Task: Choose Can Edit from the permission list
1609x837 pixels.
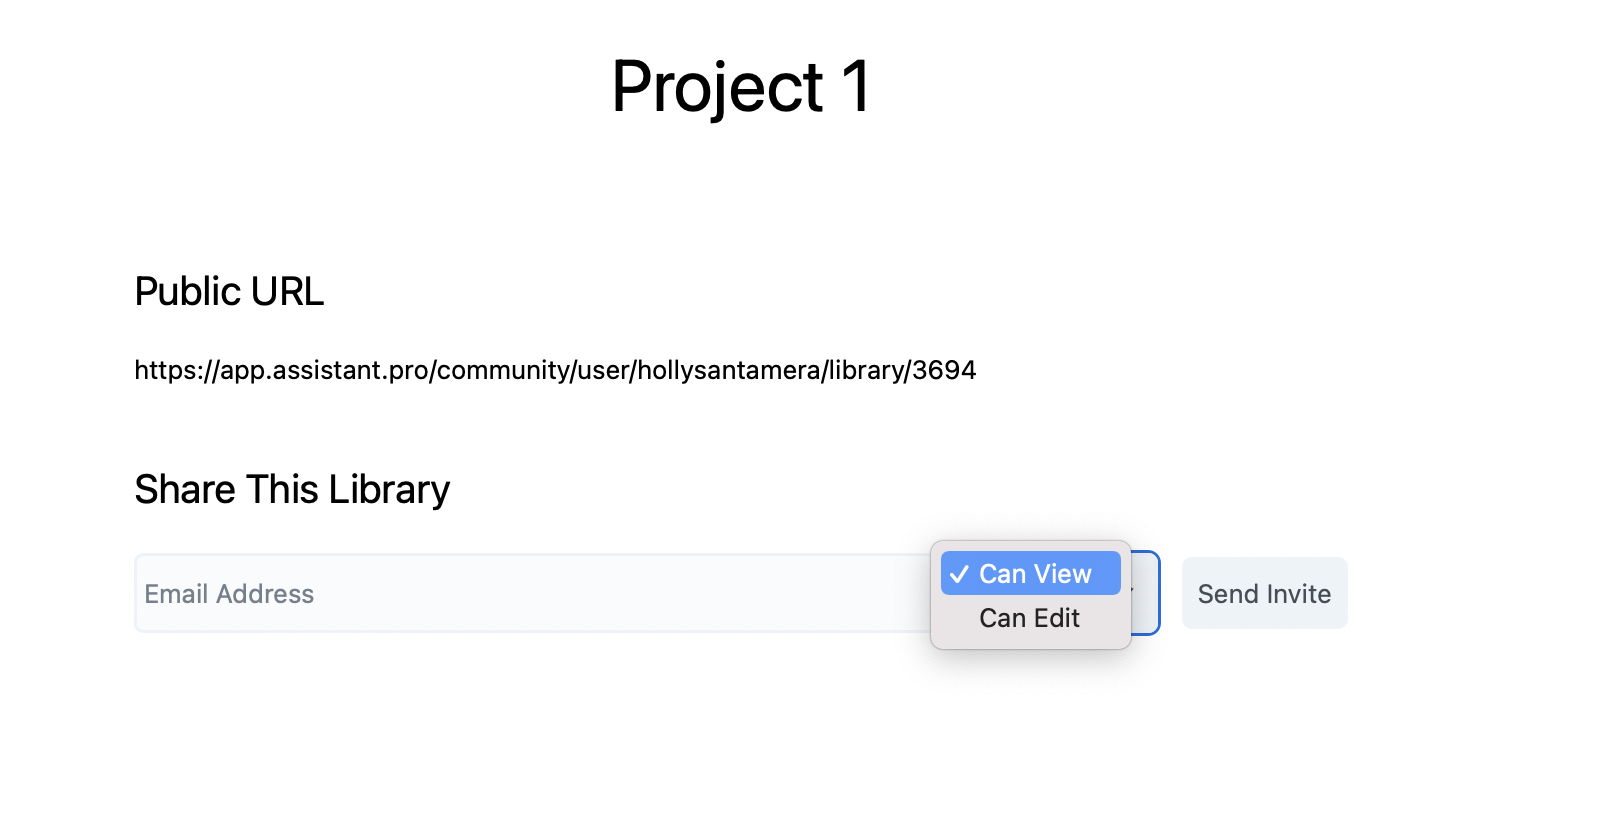Action: [1029, 618]
